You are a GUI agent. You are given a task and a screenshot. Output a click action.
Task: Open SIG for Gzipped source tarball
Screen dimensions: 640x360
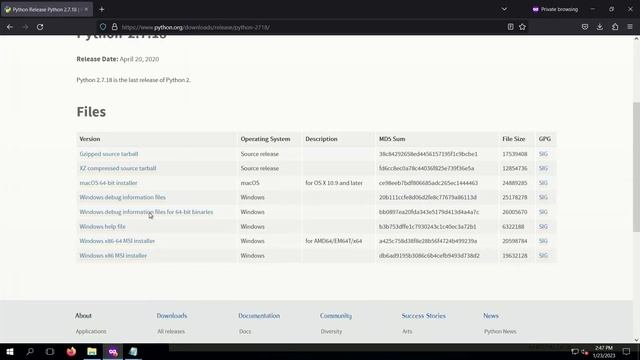coord(543,154)
